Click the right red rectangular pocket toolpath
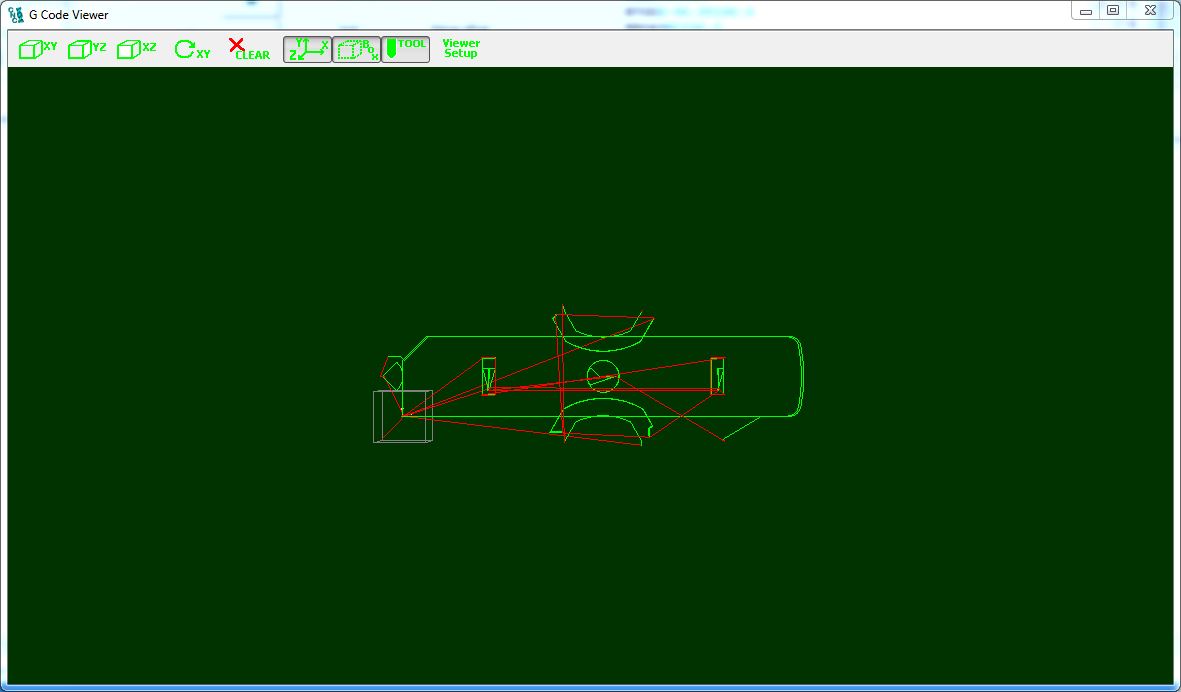This screenshot has width=1181, height=692. [x=717, y=375]
